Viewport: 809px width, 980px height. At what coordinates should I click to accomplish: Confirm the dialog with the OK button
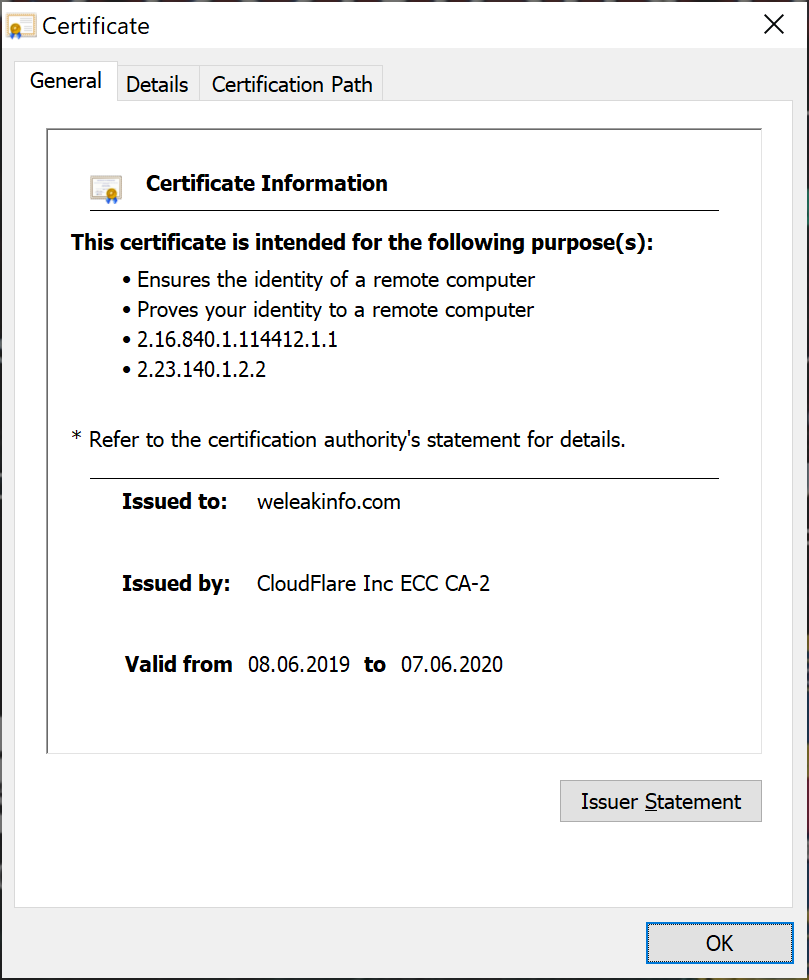point(719,942)
